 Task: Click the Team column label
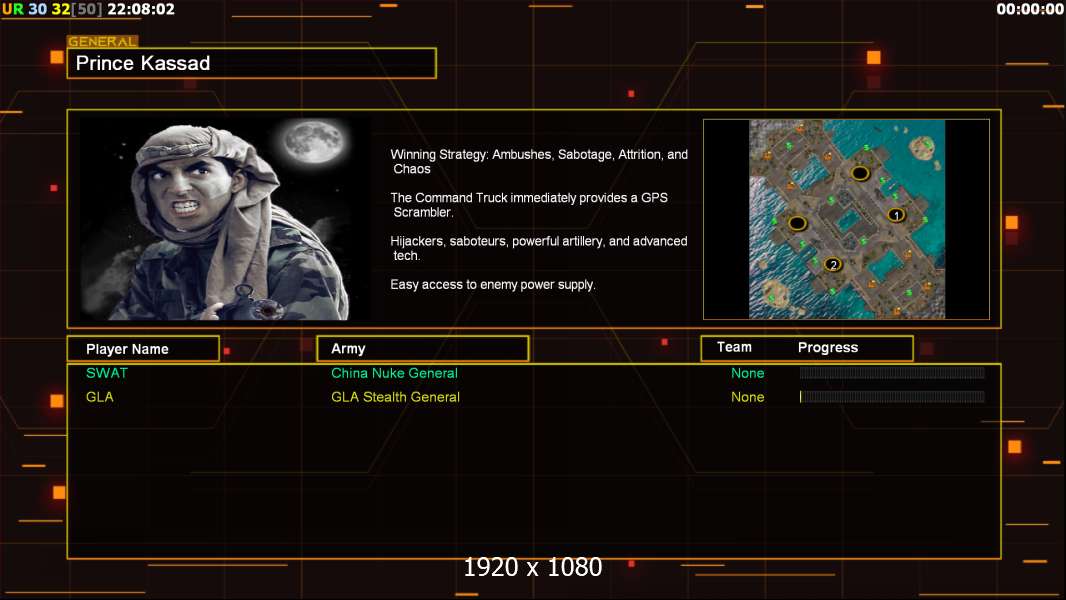(734, 347)
